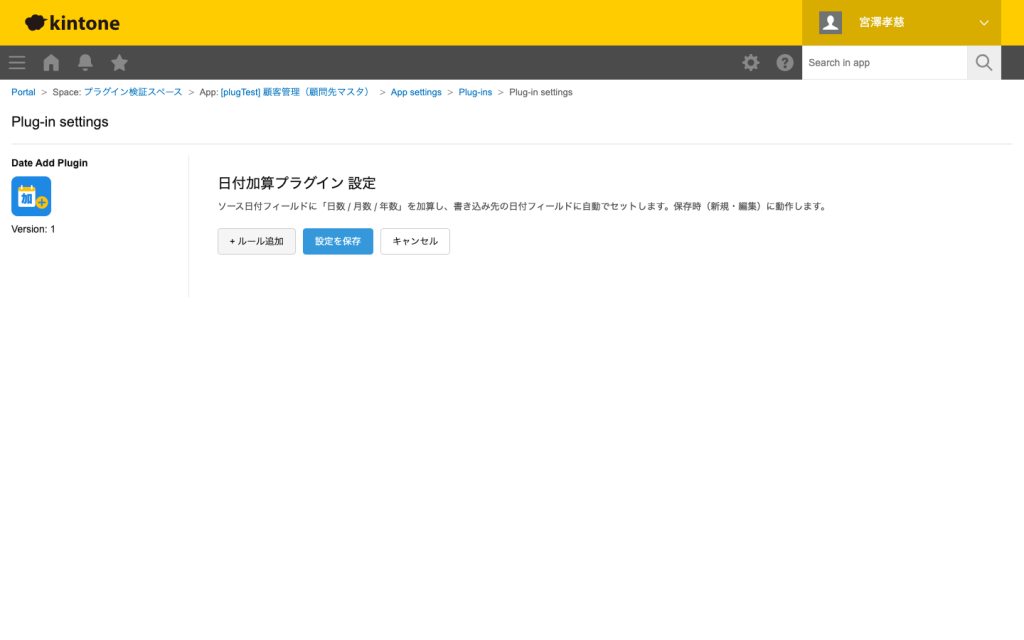The height and width of the screenshot is (640, 1024).
Task: Open the notifications bell
Action: 85,62
